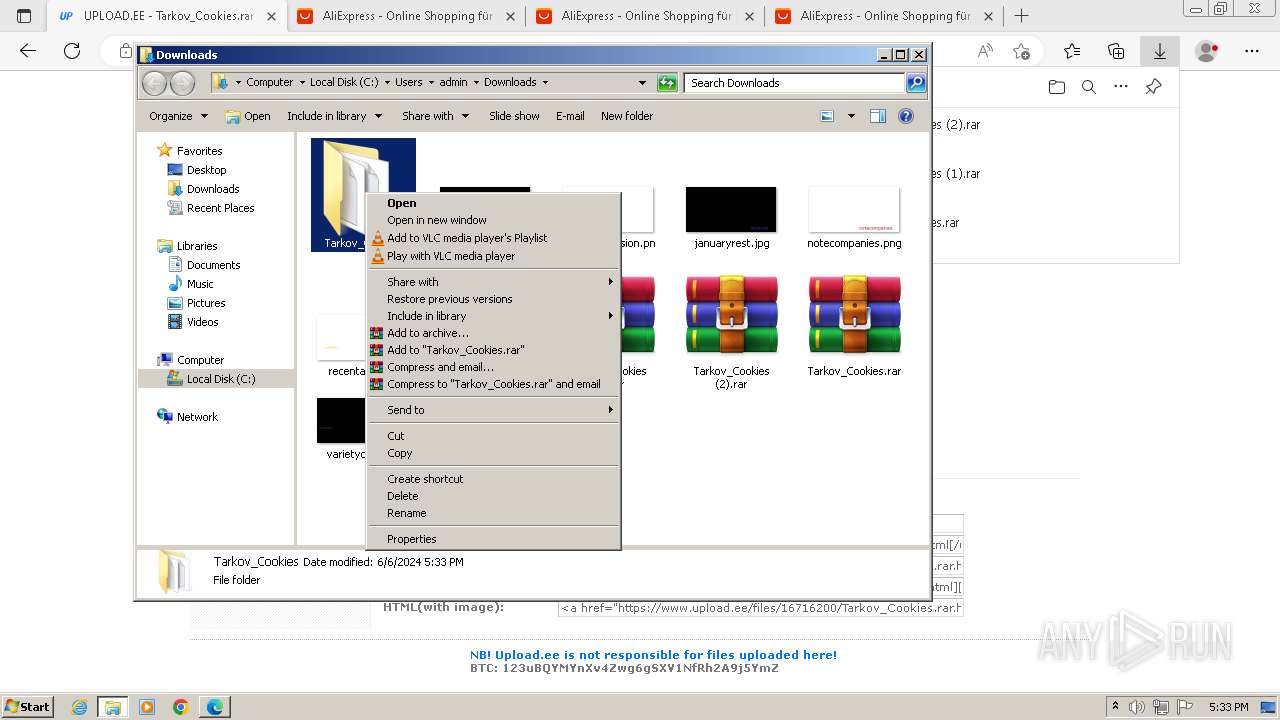Viewport: 1280px width, 720px height.
Task: Open Edge downloads icon in toolbar
Action: pyautogui.click(x=1159, y=51)
